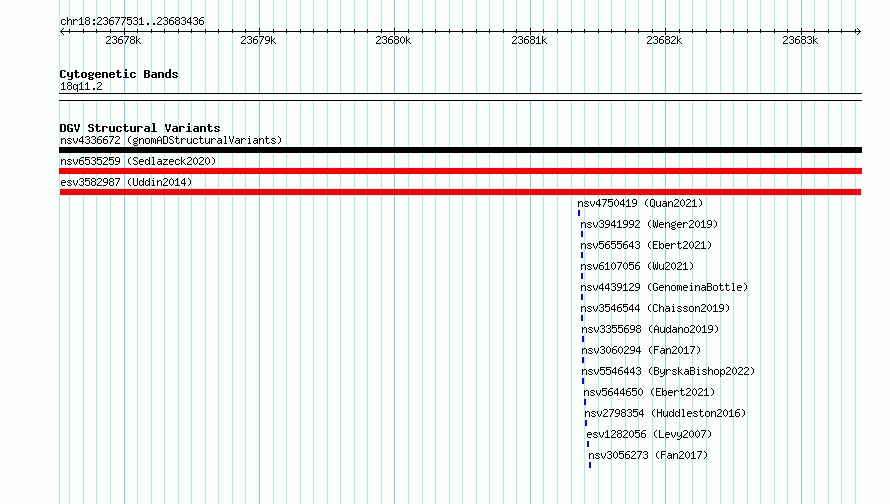Viewport: 890px width, 504px height.
Task: Select the DGV Structural Variants track title
Action: (x=140, y=128)
